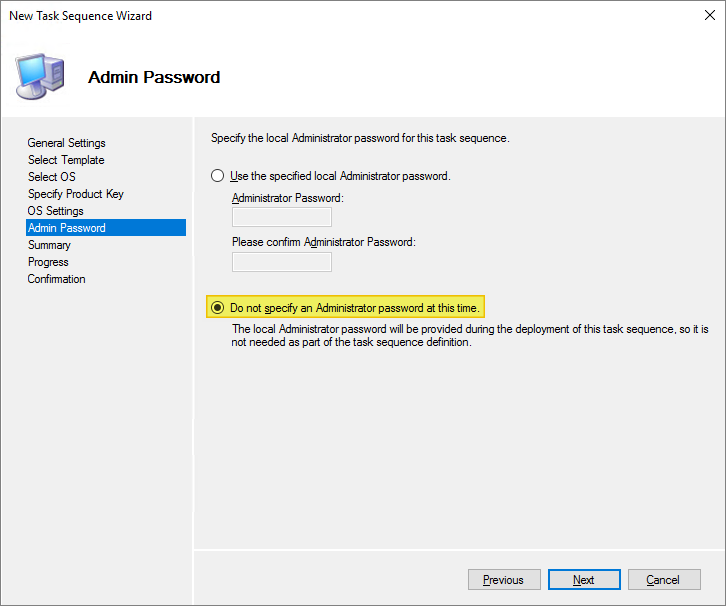Jump to the Select OS step
Viewport: 726px width, 606px height.
[51, 177]
